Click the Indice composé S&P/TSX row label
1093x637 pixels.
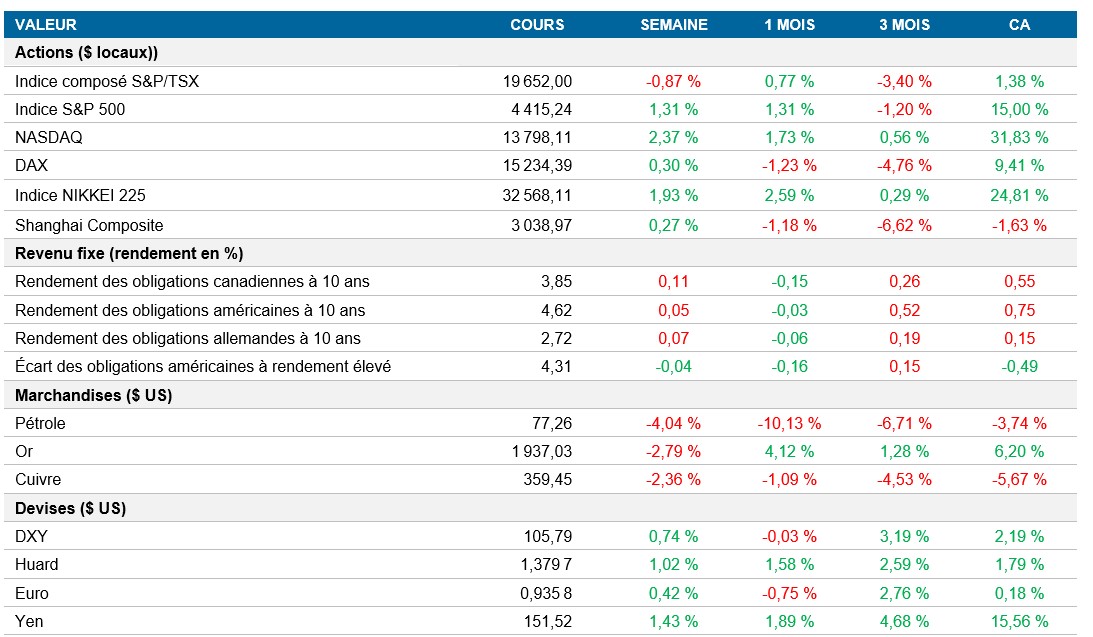pos(107,81)
